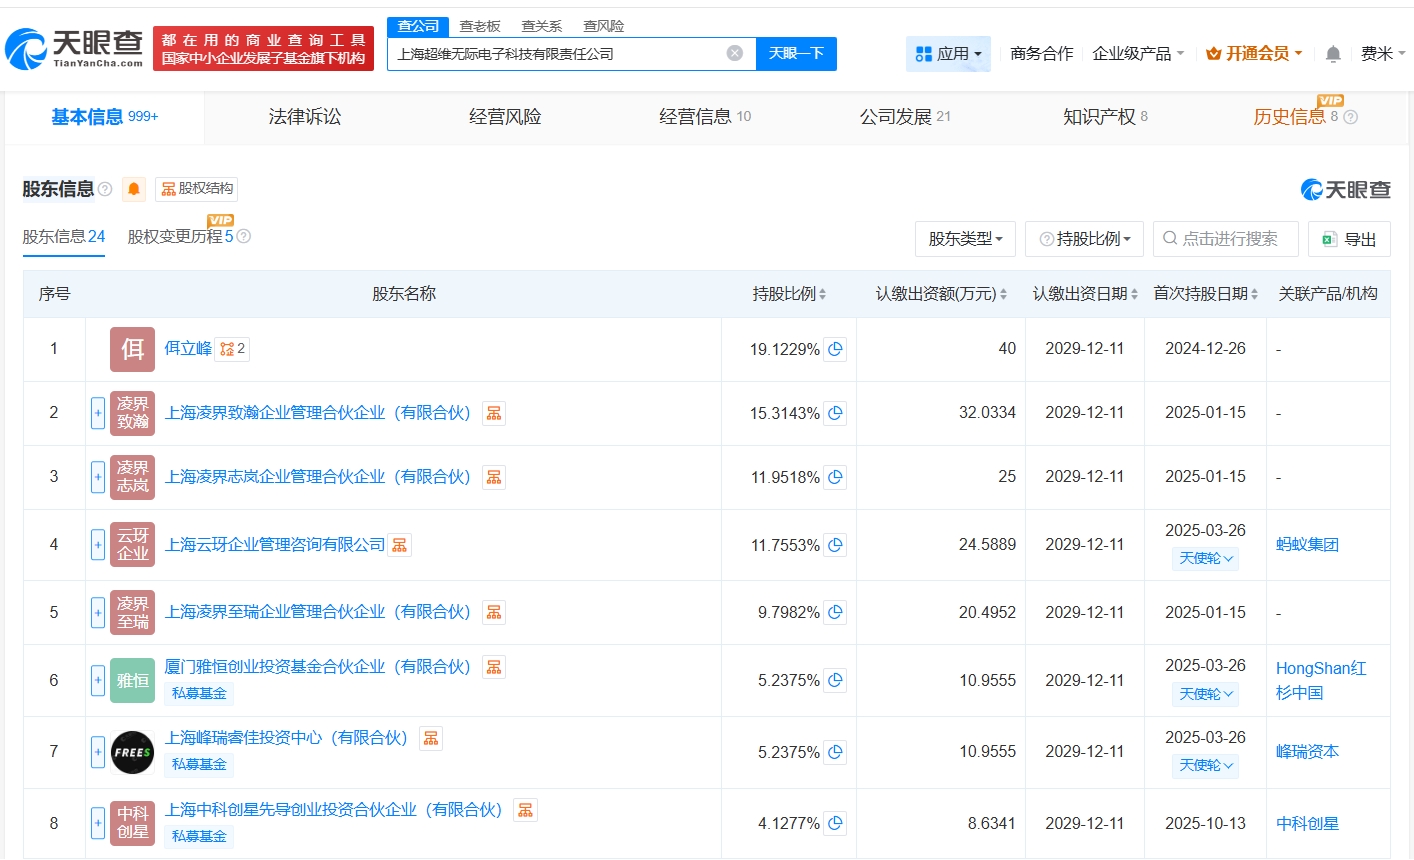
Task: Open the pie chart icon in 厦门雅恒 row
Action: 835,680
